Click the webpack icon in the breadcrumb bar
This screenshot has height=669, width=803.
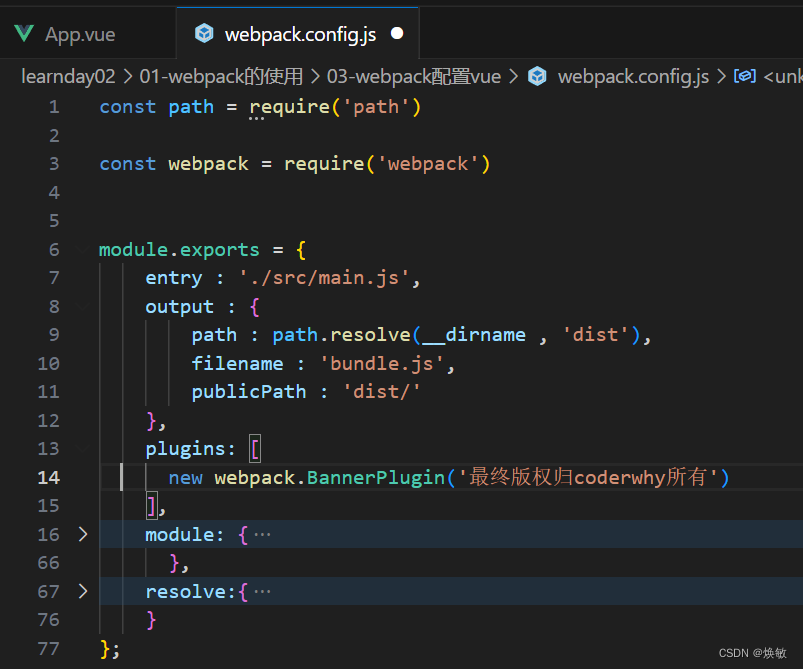click(537, 76)
